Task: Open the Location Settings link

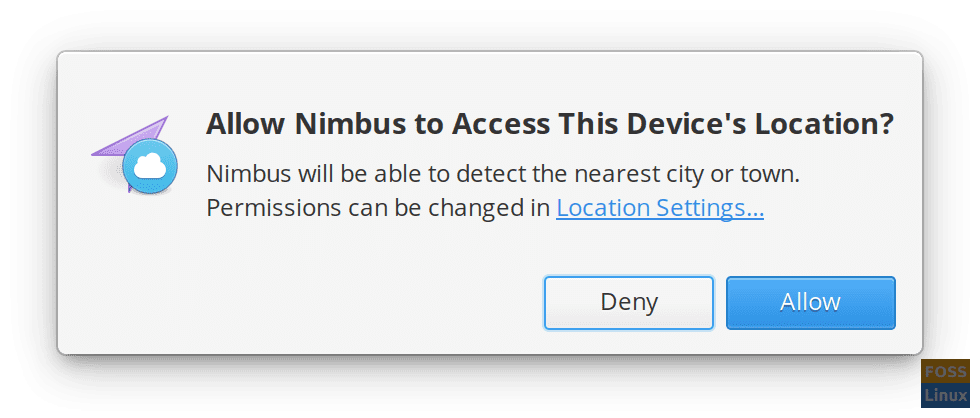Action: coord(660,208)
